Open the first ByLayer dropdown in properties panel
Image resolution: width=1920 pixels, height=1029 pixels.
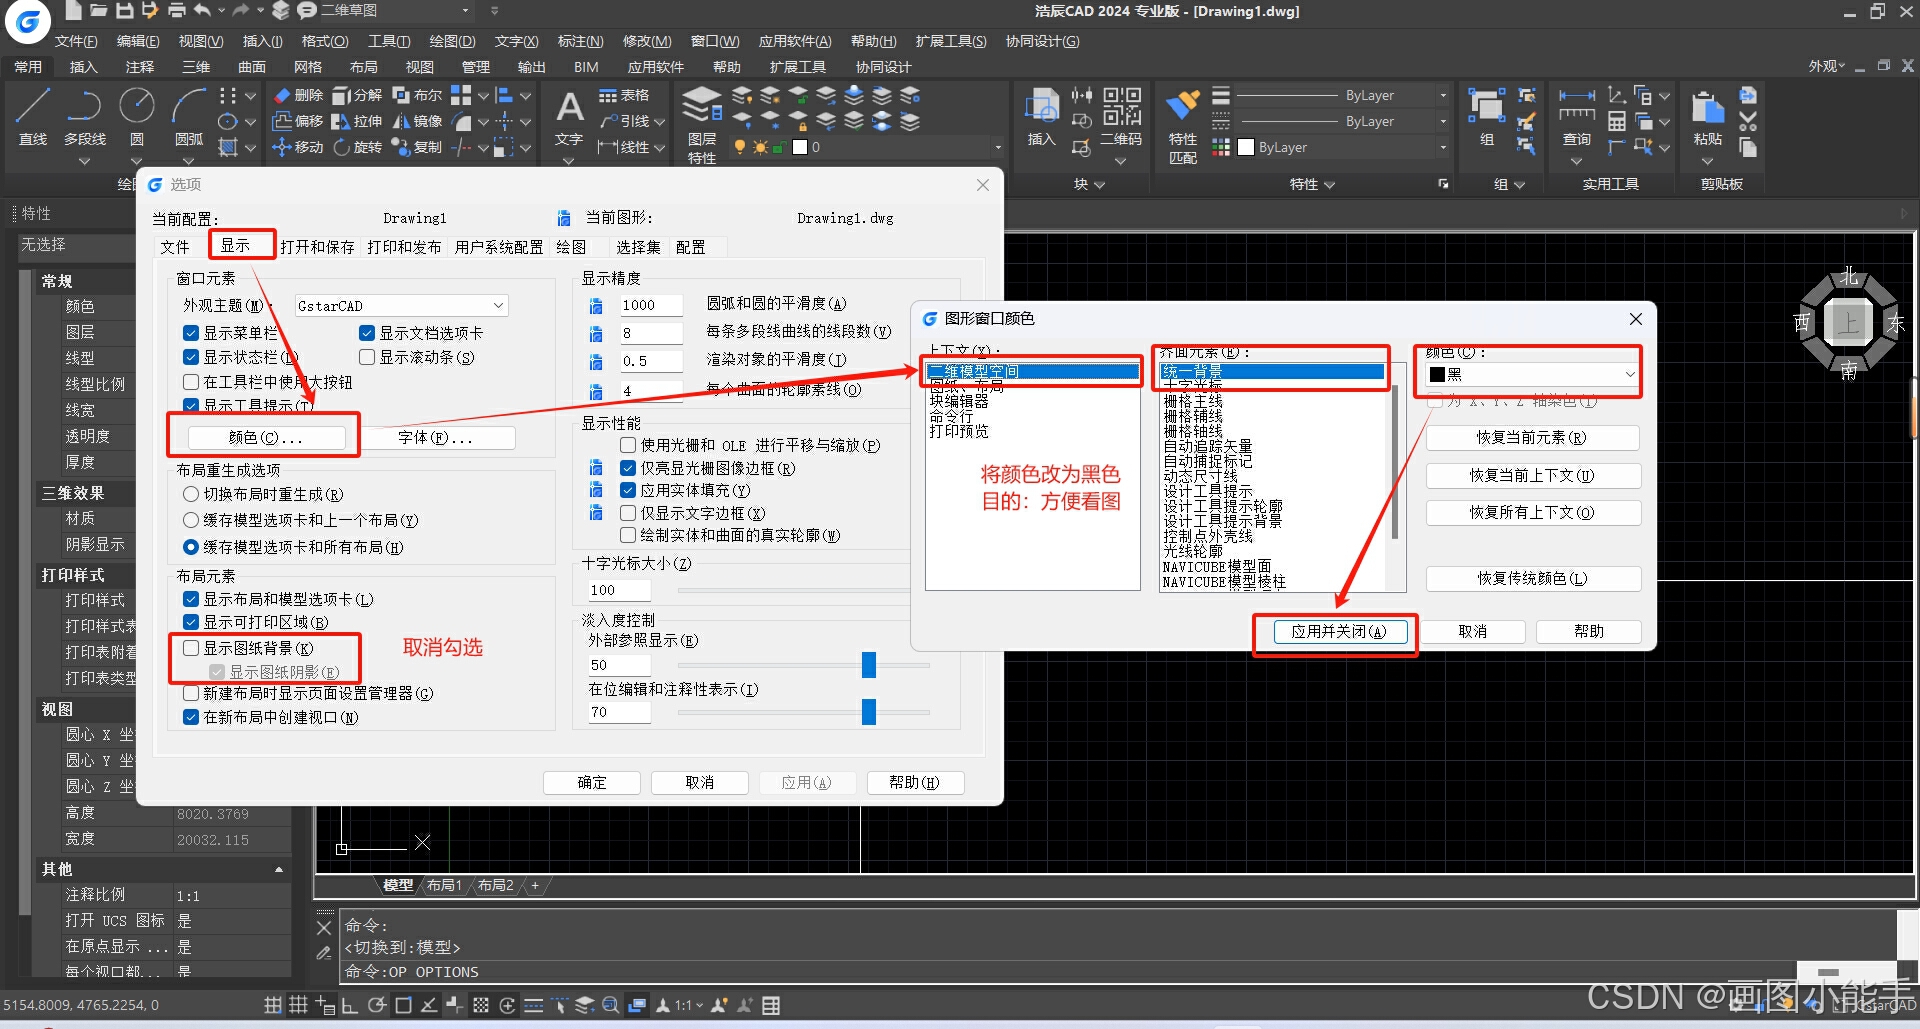tap(1443, 95)
